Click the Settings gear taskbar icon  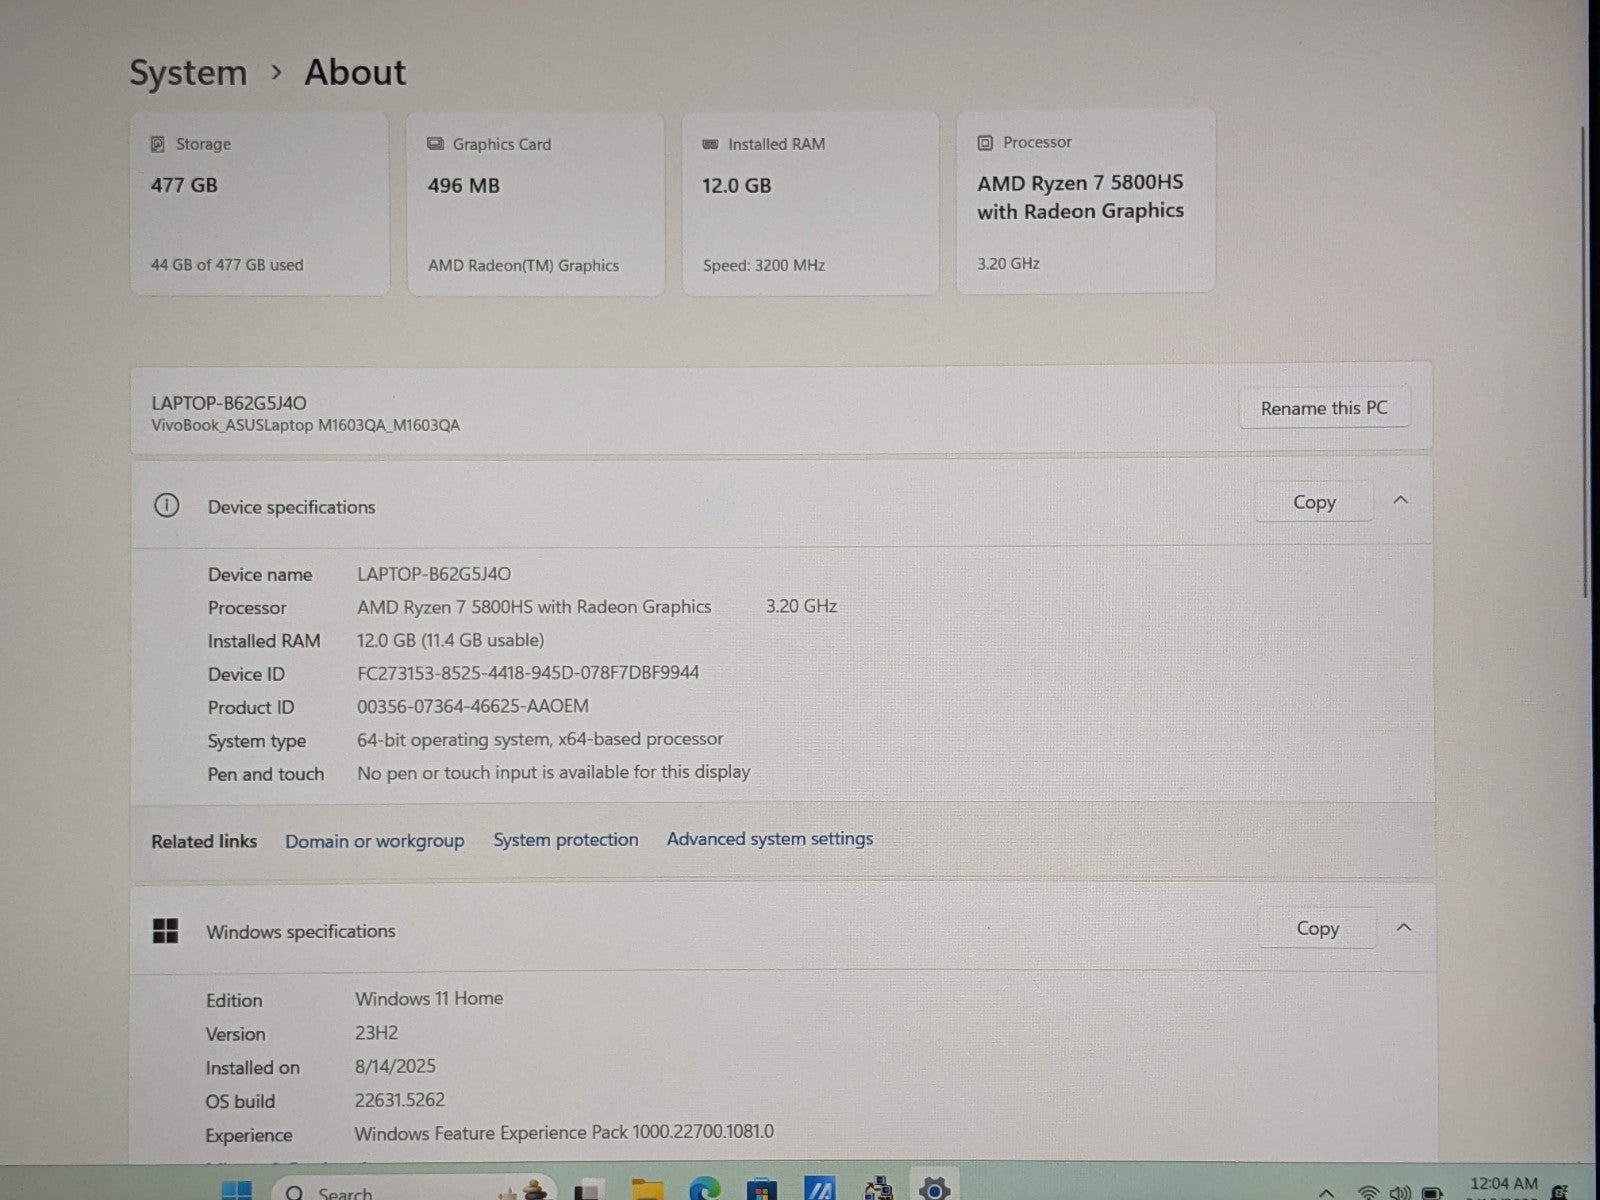point(934,1189)
